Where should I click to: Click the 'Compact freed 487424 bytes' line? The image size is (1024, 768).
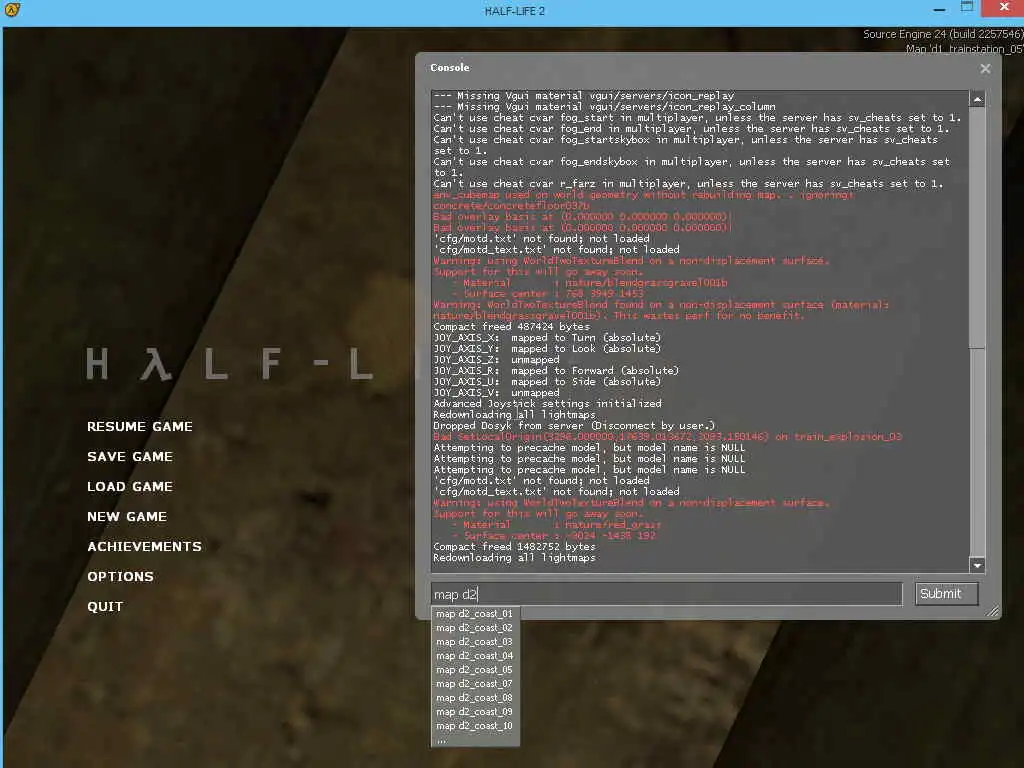[511, 327]
